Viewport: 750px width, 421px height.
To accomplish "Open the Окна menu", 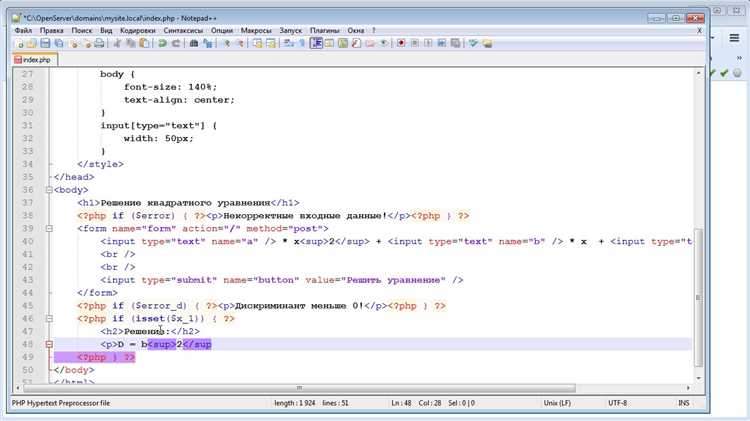I will 355,30.
